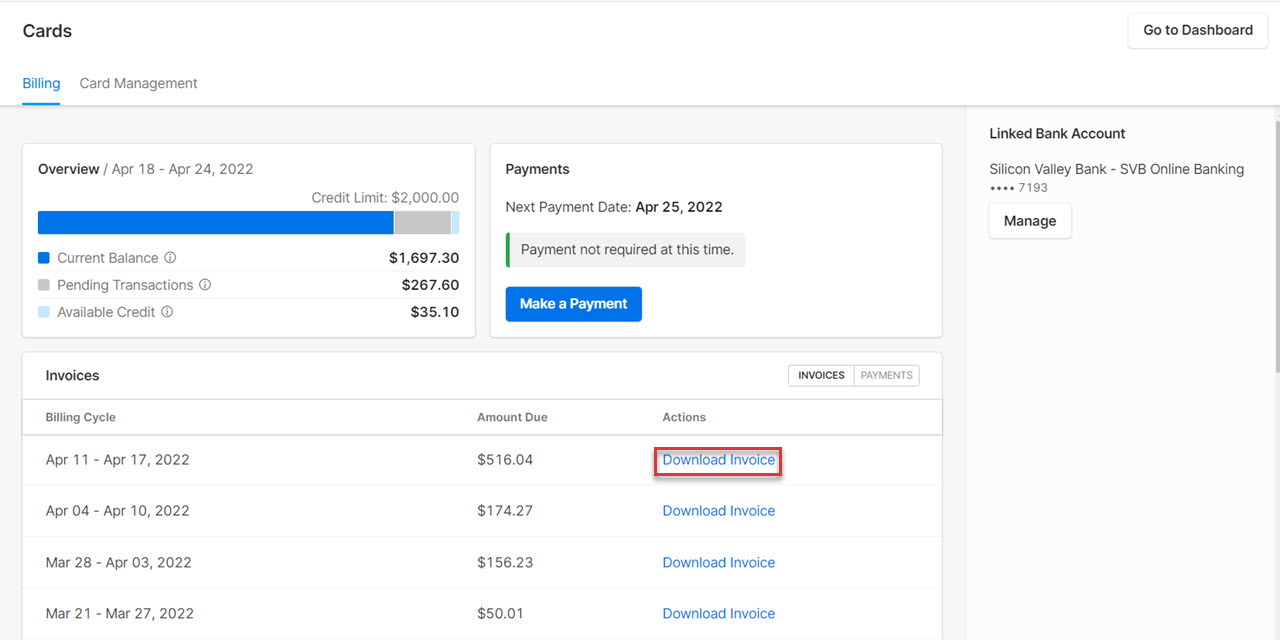Click the Credit Limit: $2,000.00 text

click(385, 198)
